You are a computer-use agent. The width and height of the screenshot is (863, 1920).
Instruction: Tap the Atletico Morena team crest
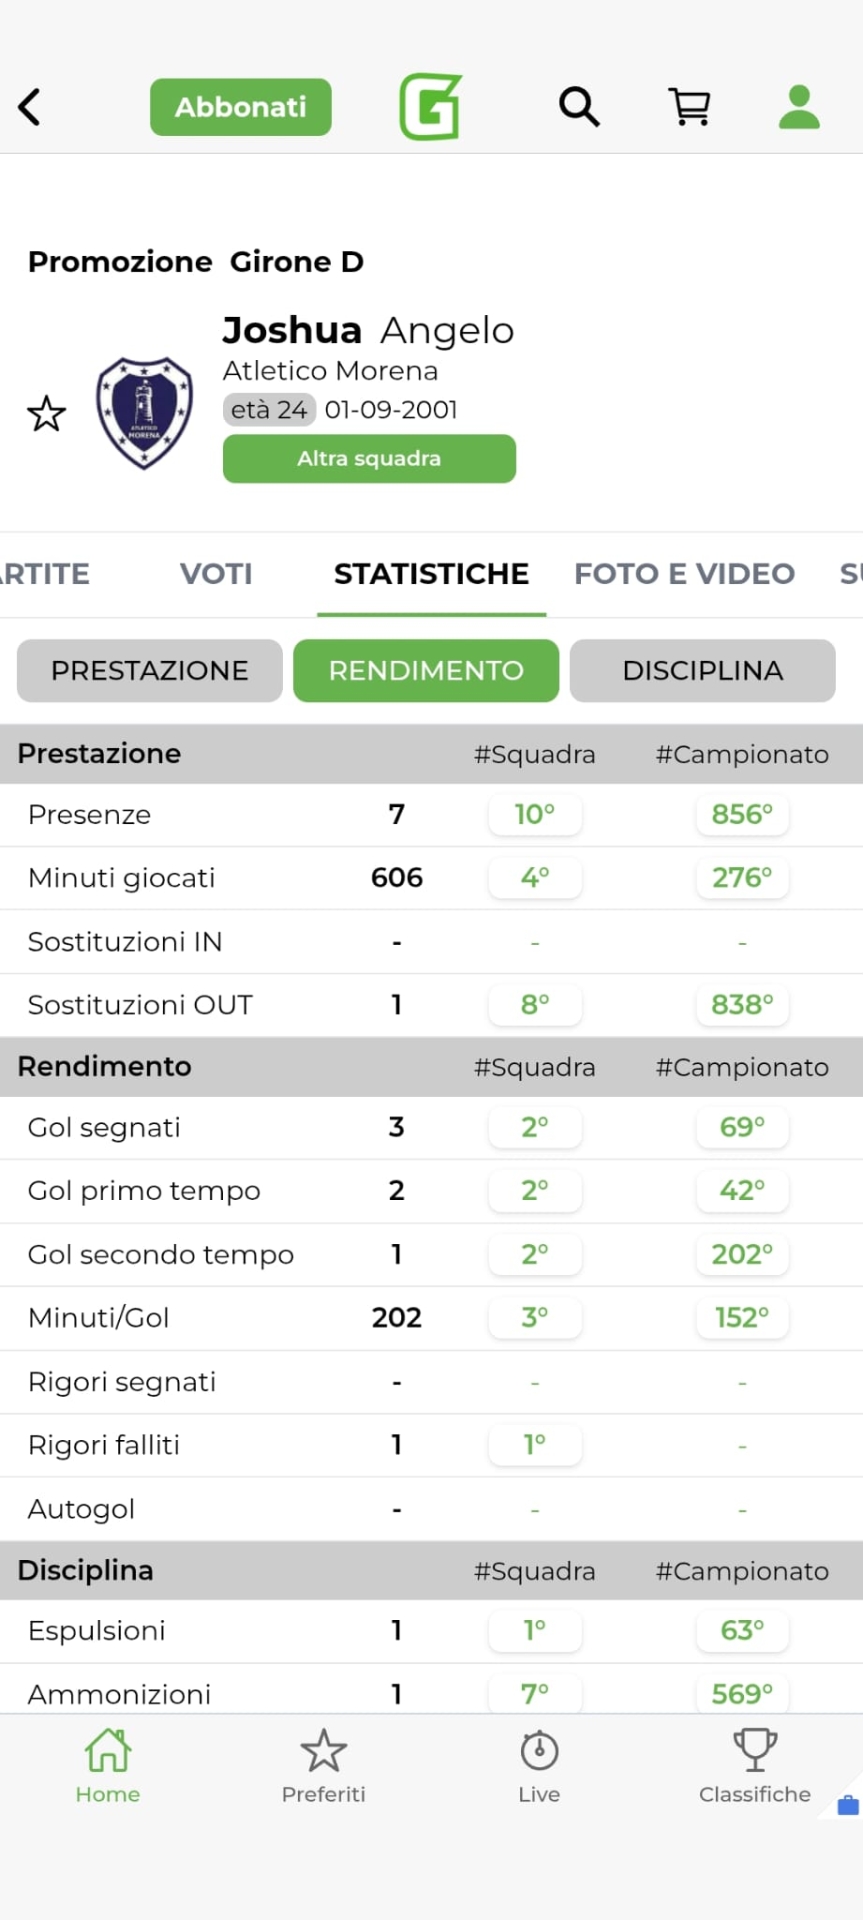(x=144, y=413)
